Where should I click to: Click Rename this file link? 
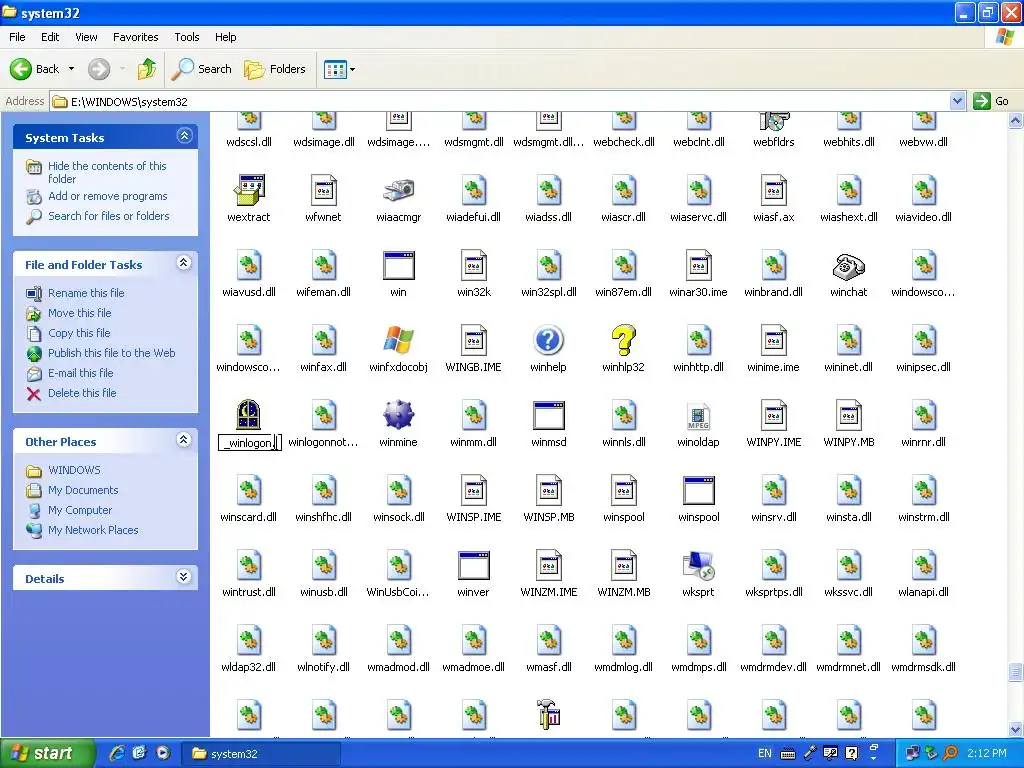[86, 293]
